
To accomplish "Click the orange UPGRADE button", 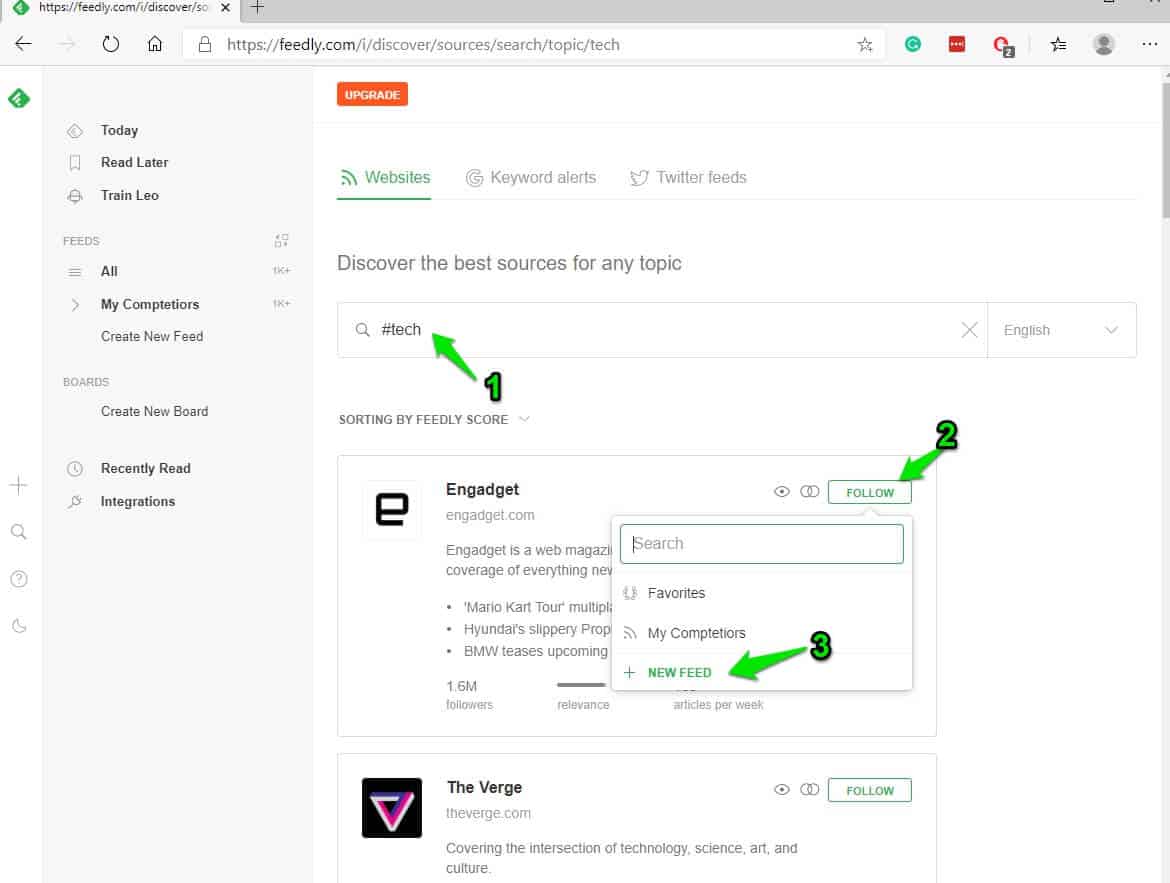I will pyautogui.click(x=372, y=95).
